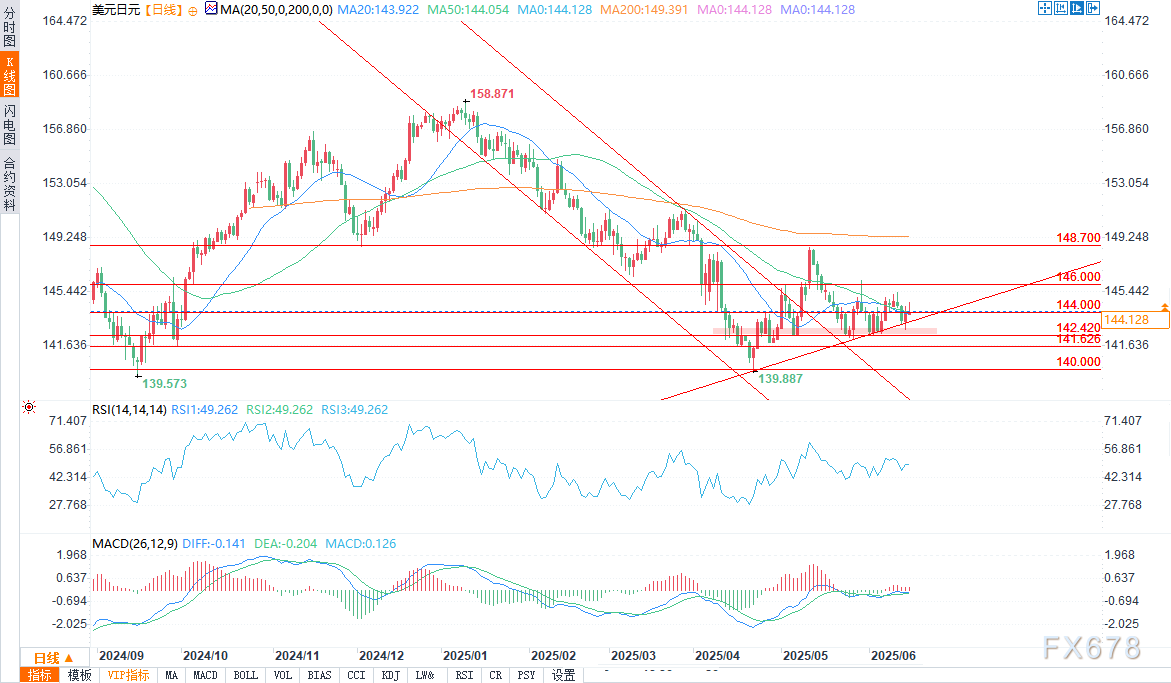Switch to the 分时图 side tab
The height and width of the screenshot is (683, 1171).
[9, 25]
